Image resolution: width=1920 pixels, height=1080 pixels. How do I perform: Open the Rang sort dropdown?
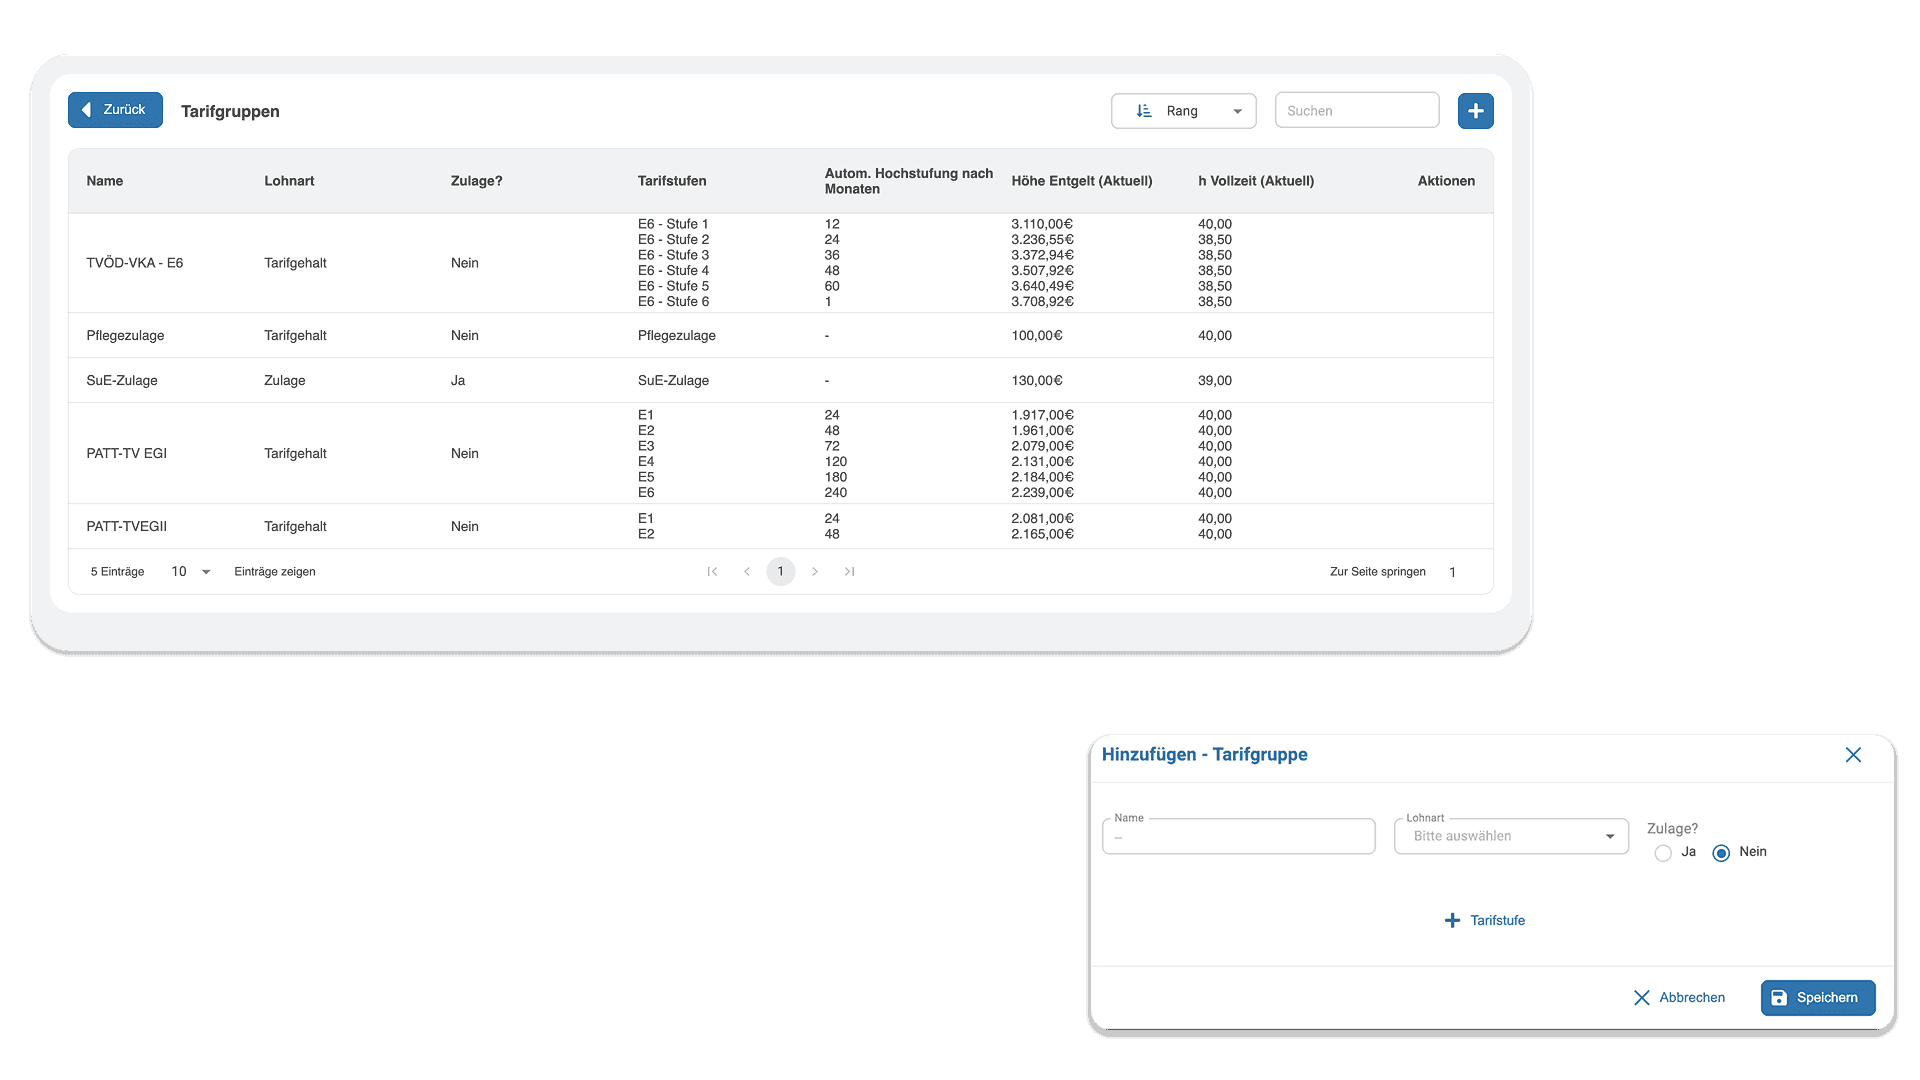tap(1183, 111)
